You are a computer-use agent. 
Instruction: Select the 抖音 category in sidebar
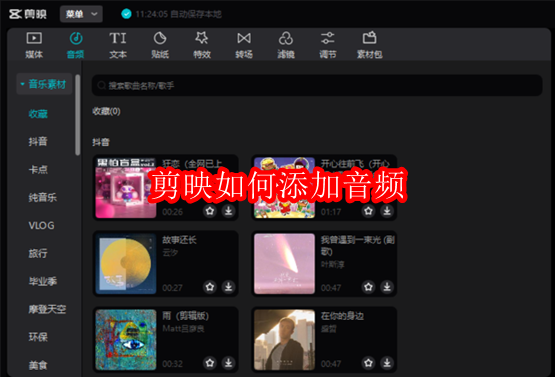pos(38,142)
